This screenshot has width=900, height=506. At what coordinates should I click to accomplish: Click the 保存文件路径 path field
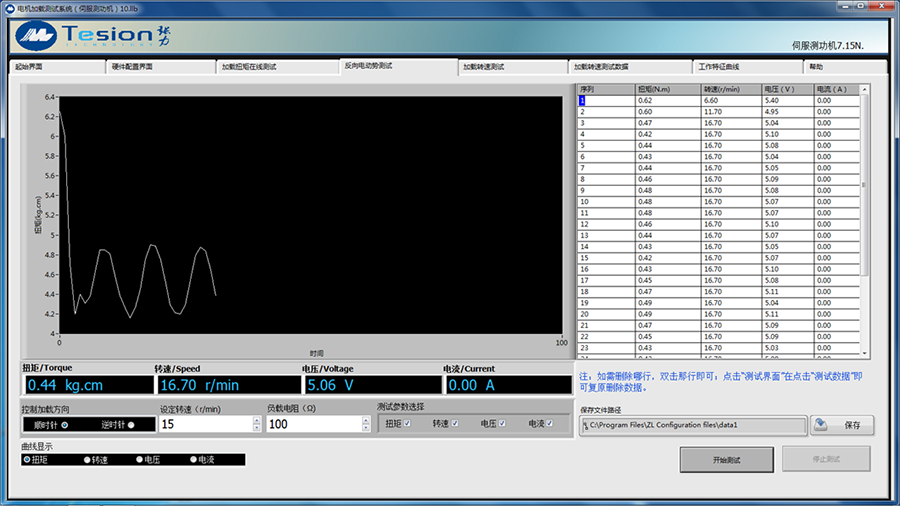pyautogui.click(x=693, y=425)
